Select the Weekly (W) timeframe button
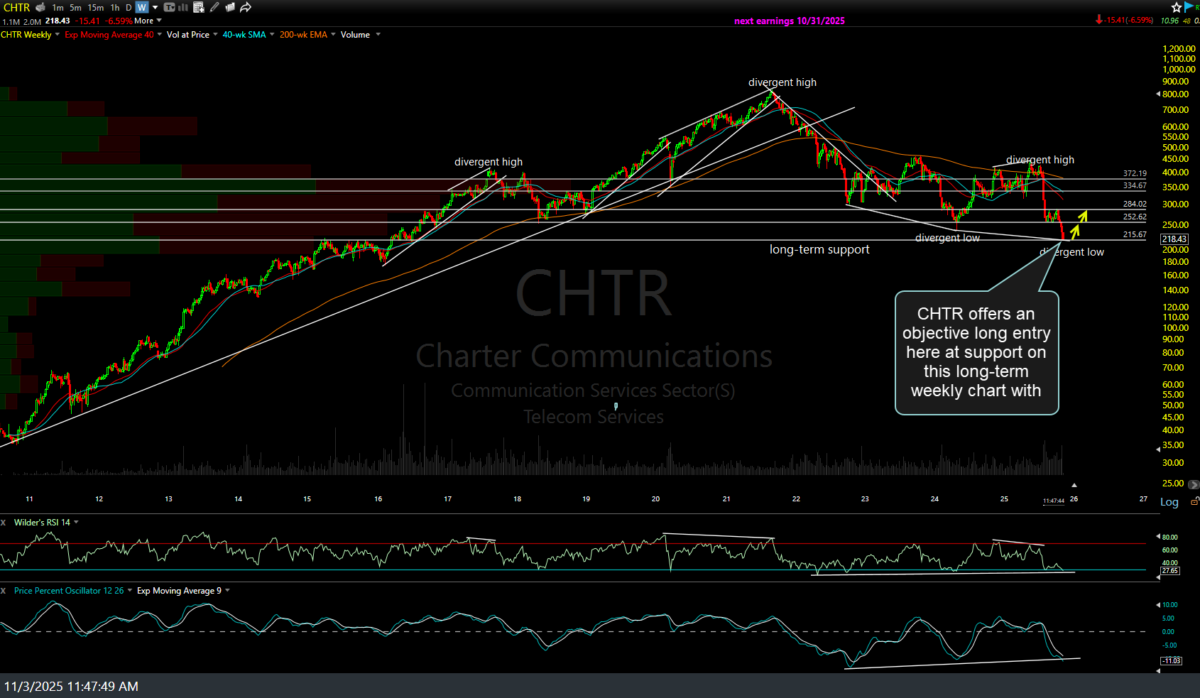Screen dimensions: 1200x698 pyautogui.click(x=142, y=7)
